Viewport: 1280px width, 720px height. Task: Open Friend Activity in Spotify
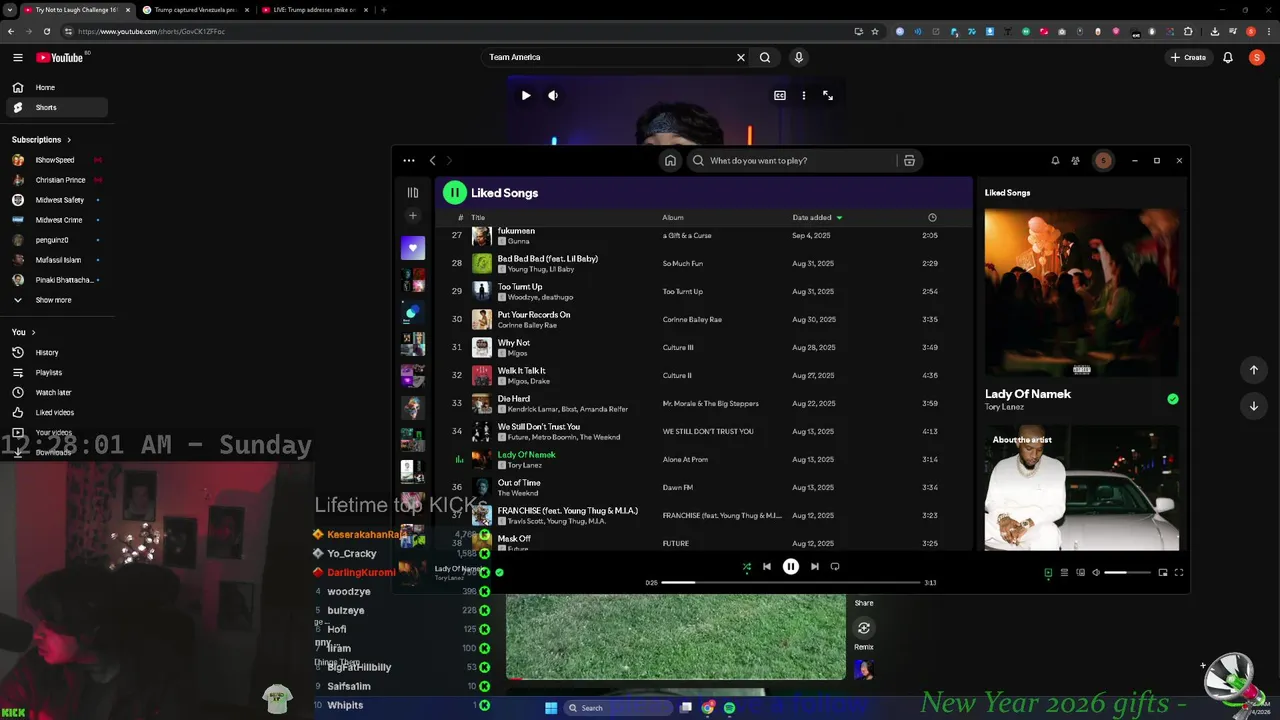[x=1075, y=160]
